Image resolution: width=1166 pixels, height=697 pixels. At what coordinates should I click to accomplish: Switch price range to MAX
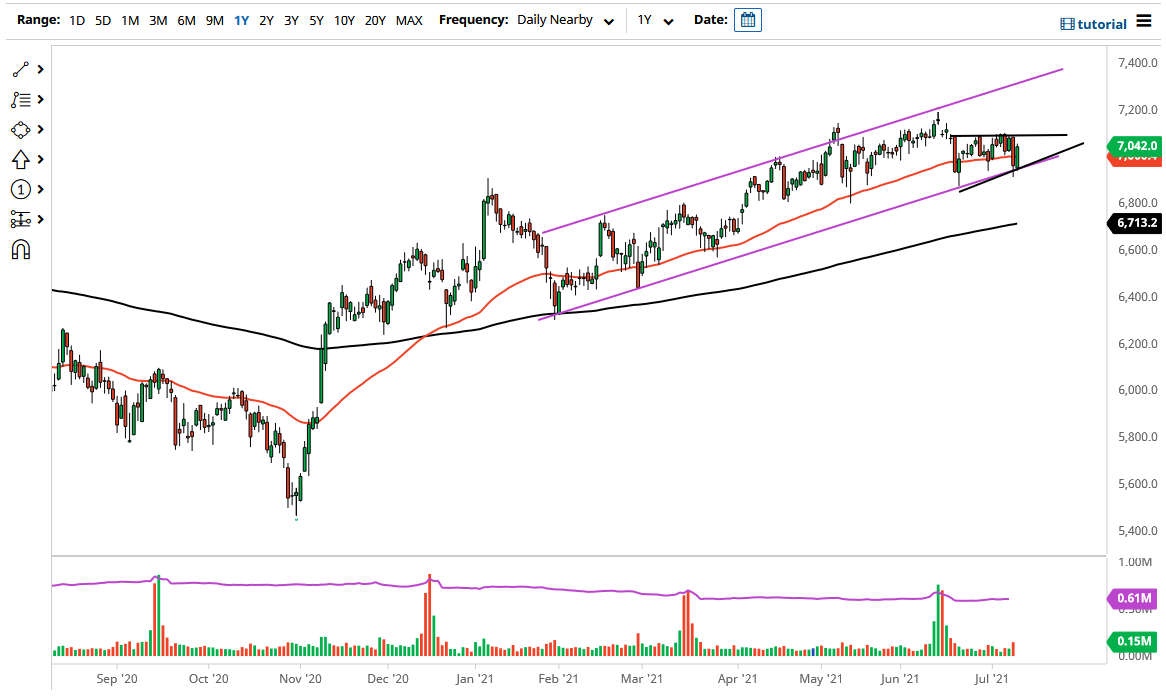(408, 19)
